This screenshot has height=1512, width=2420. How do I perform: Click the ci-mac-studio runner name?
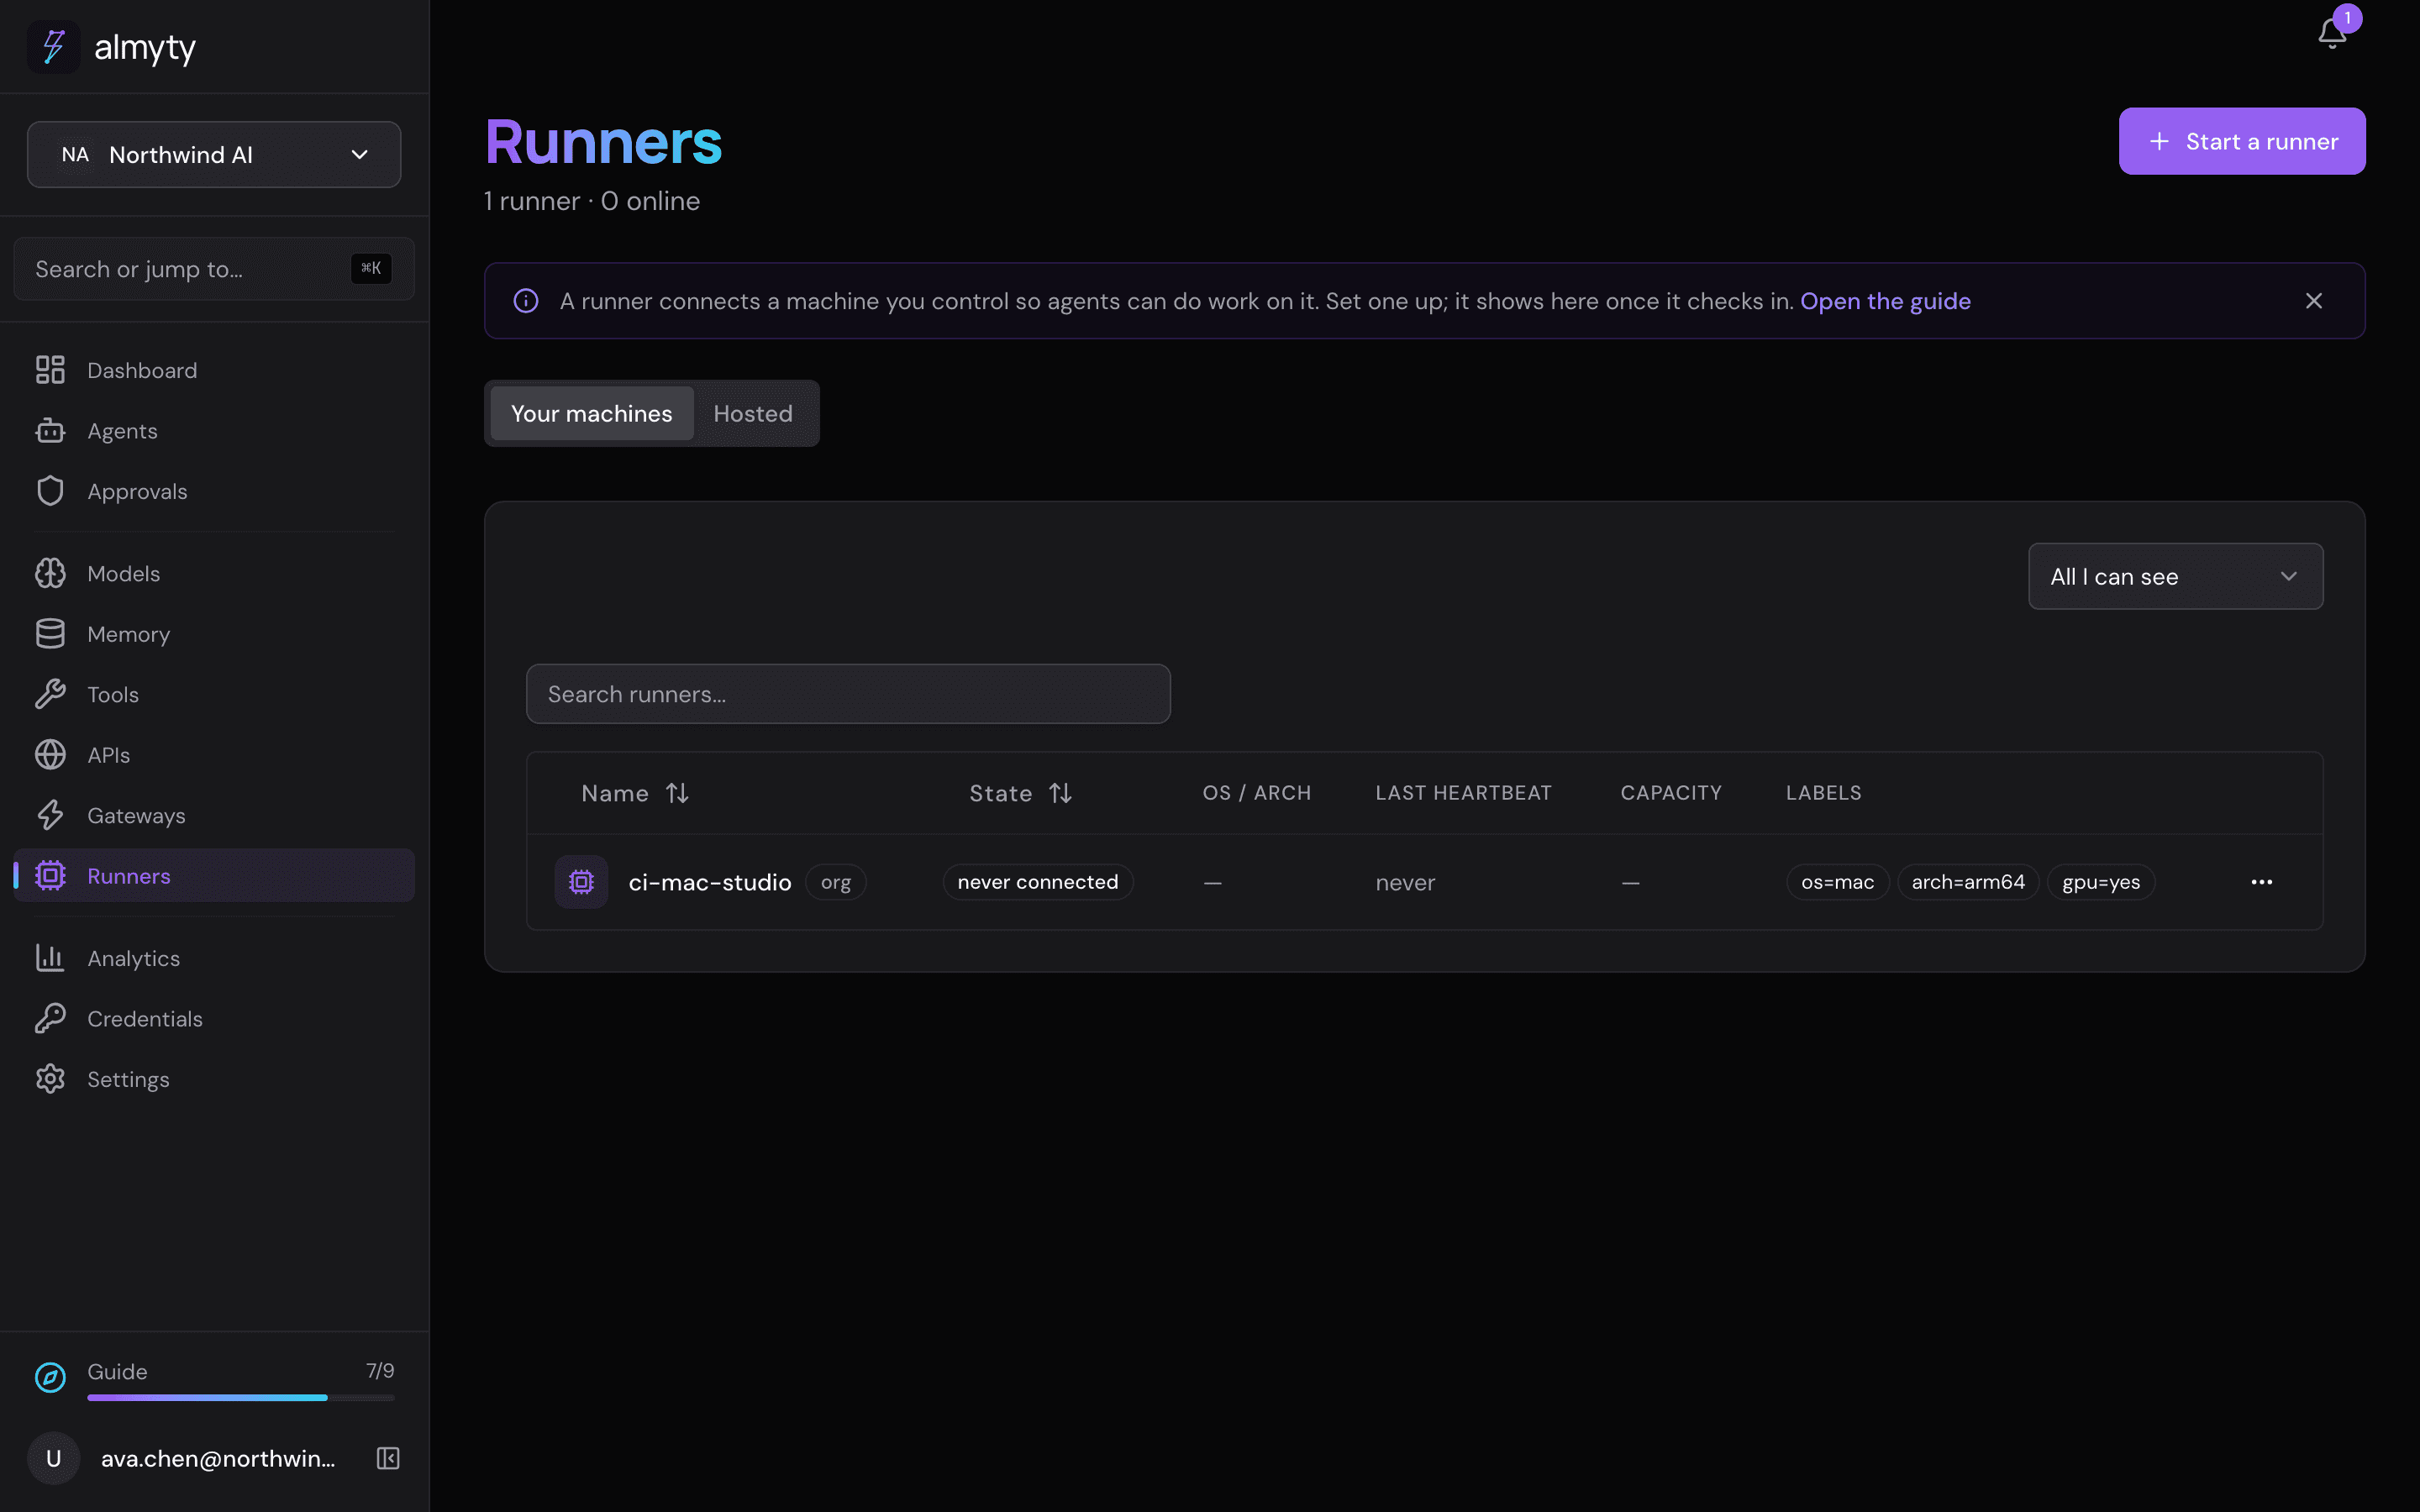710,882
